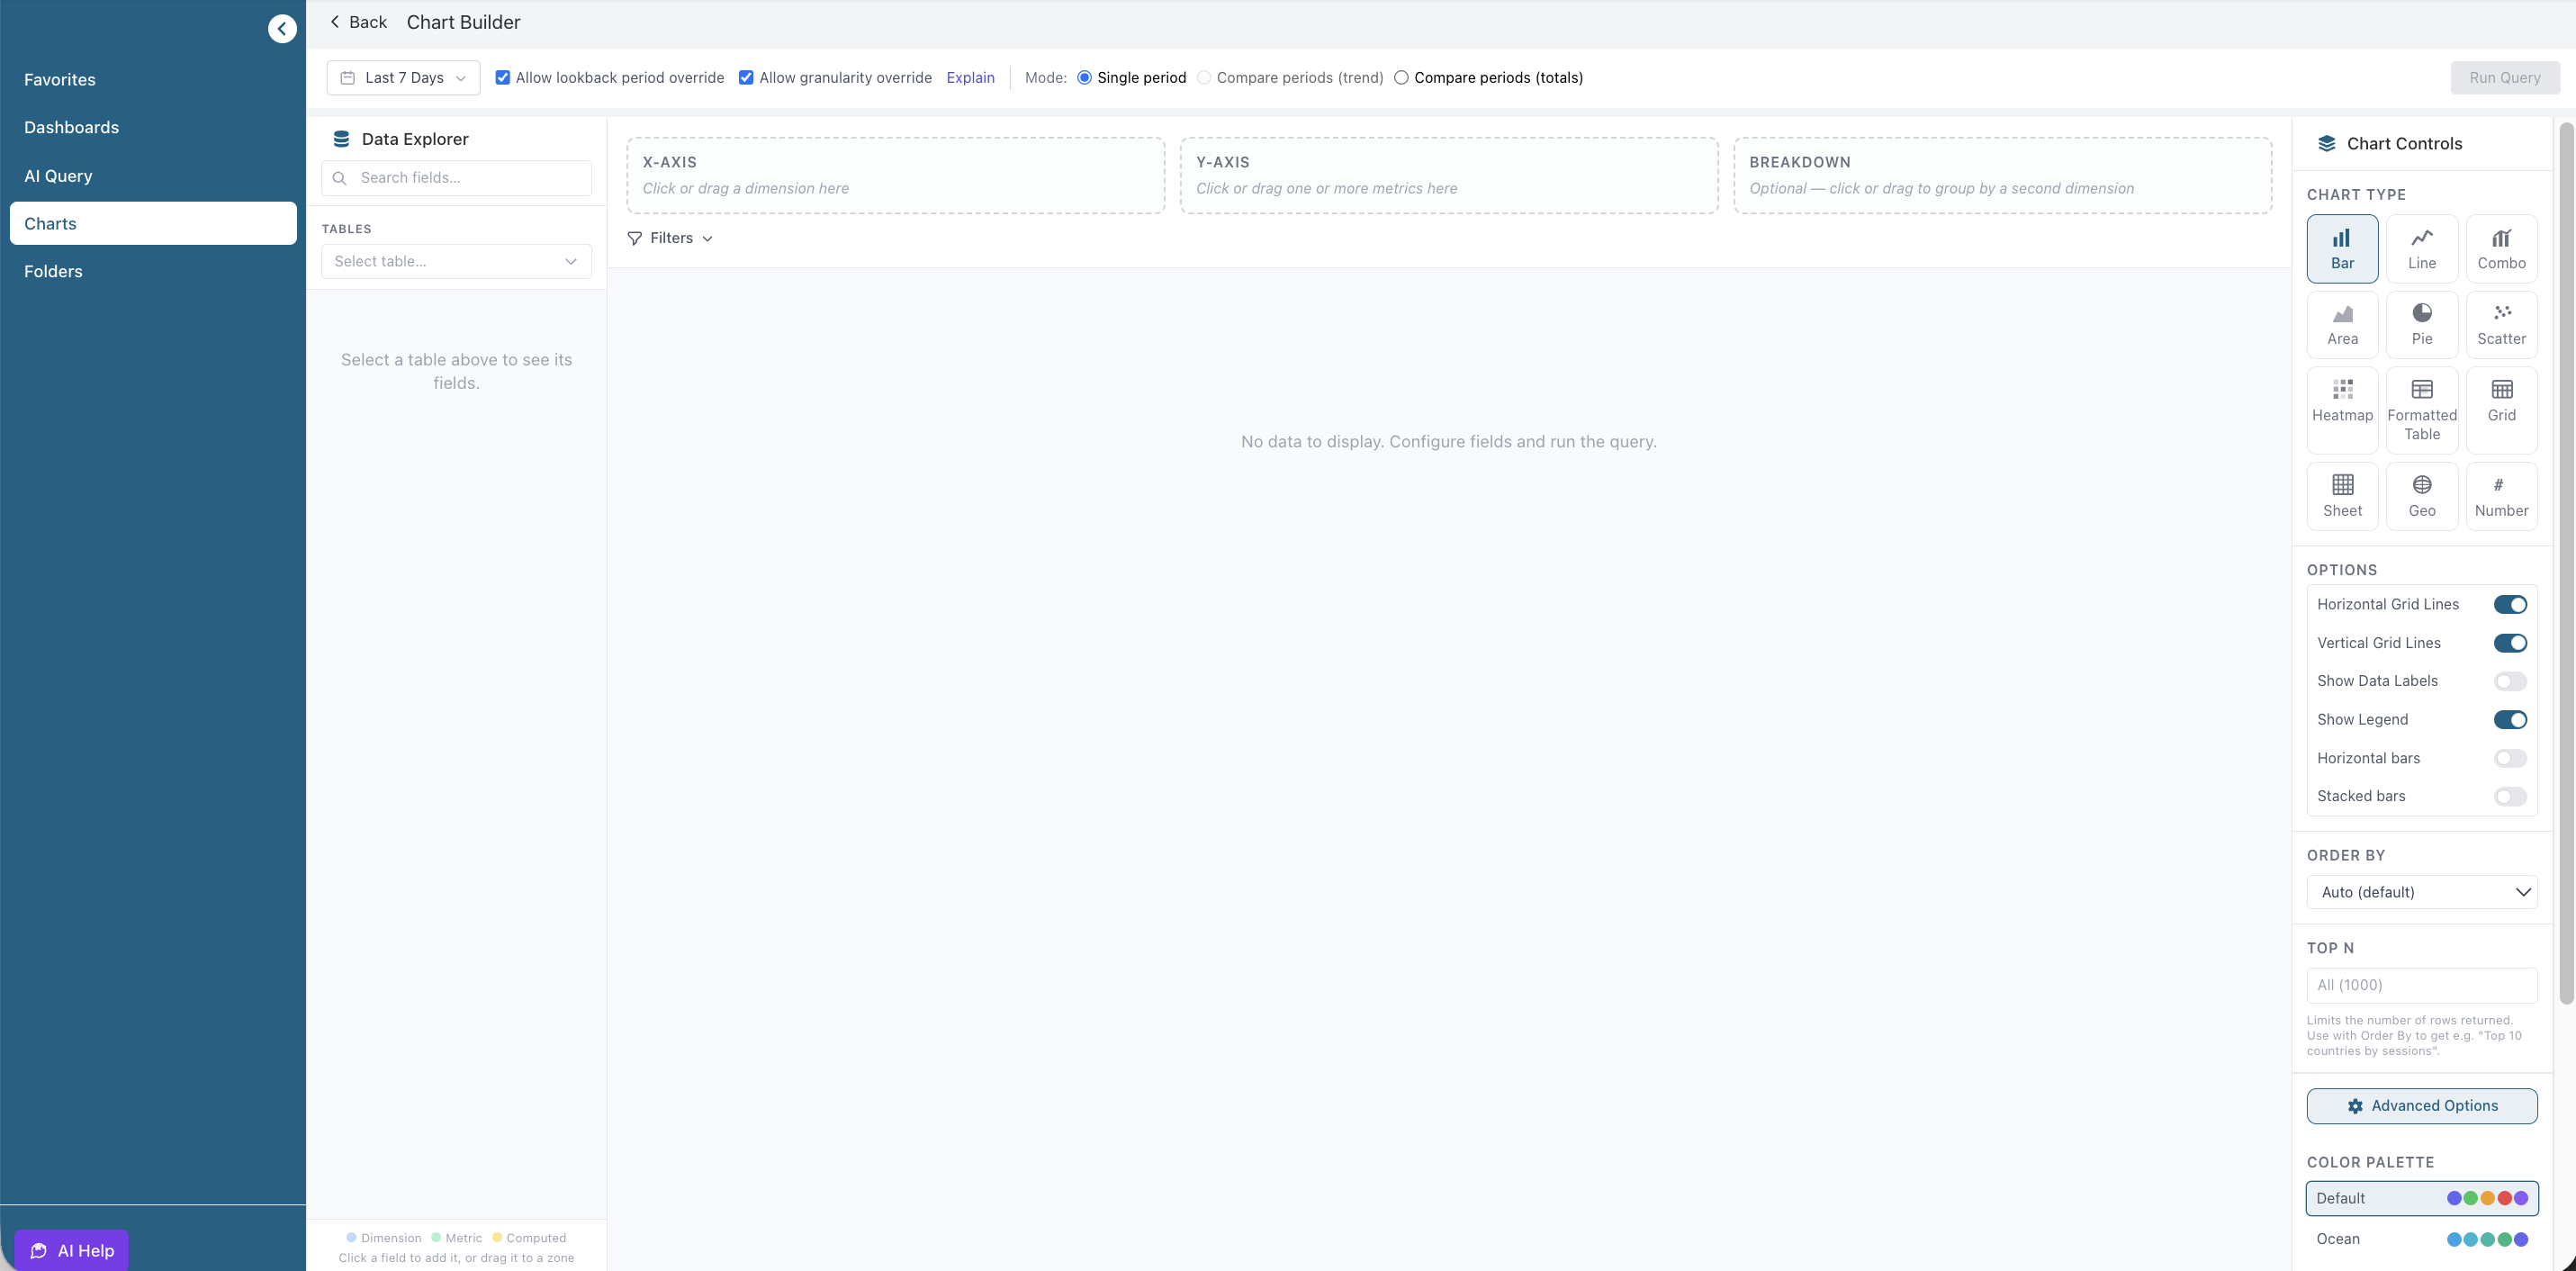The height and width of the screenshot is (1271, 2576).
Task: Select the Scatter chart type
Action: click(2501, 325)
